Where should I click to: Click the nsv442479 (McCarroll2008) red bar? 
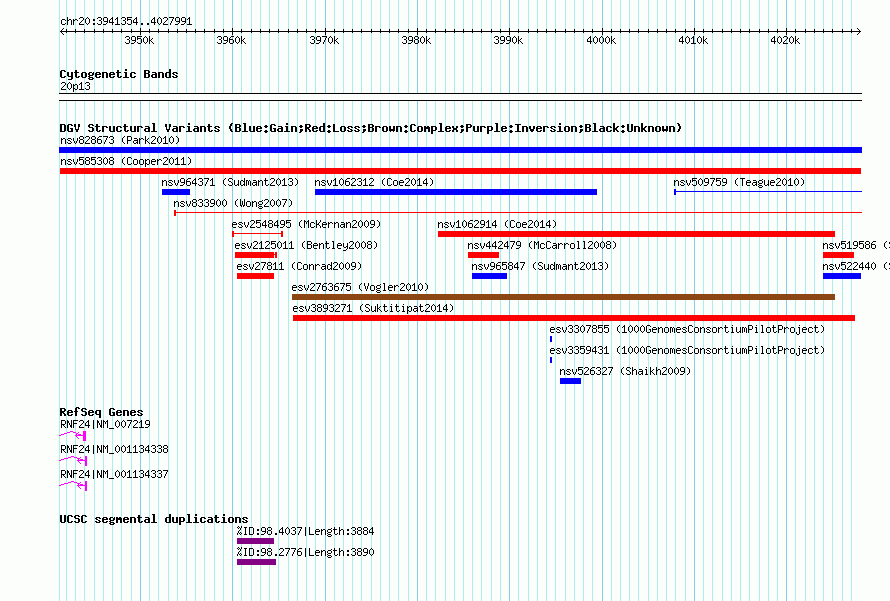coord(483,255)
